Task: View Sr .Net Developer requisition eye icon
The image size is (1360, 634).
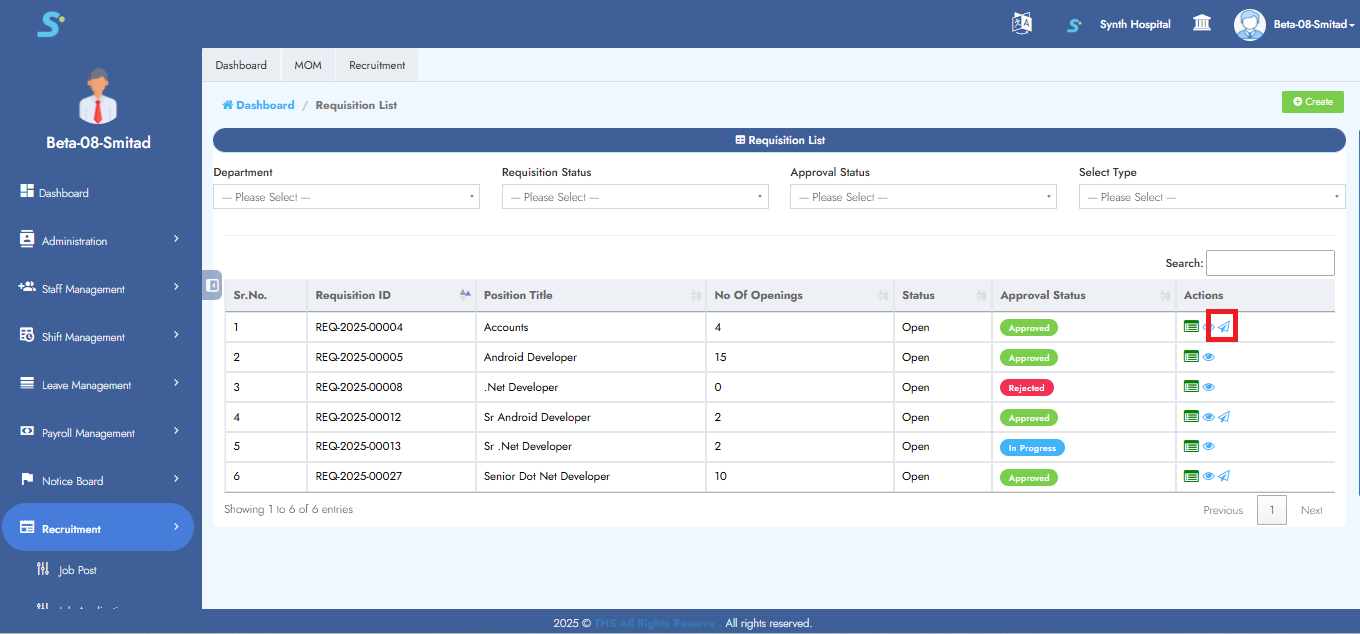Action: (x=1209, y=447)
